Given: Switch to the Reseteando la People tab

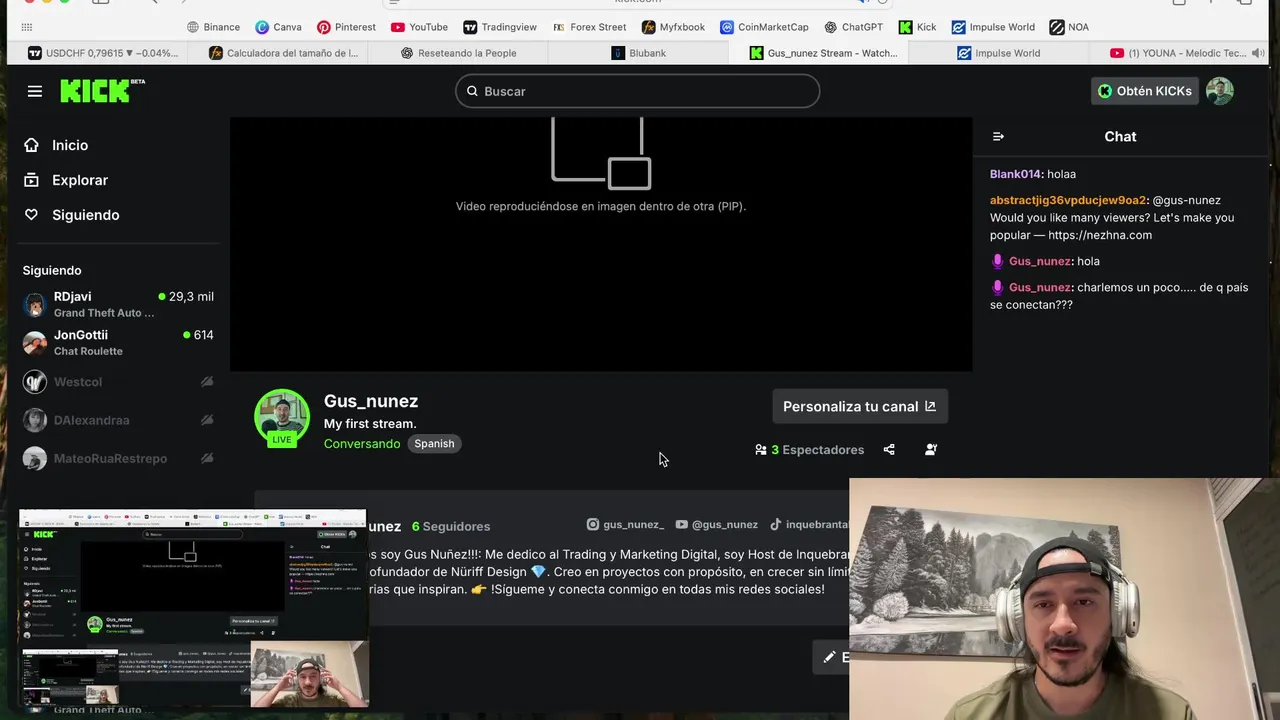Looking at the screenshot, I should [459, 53].
